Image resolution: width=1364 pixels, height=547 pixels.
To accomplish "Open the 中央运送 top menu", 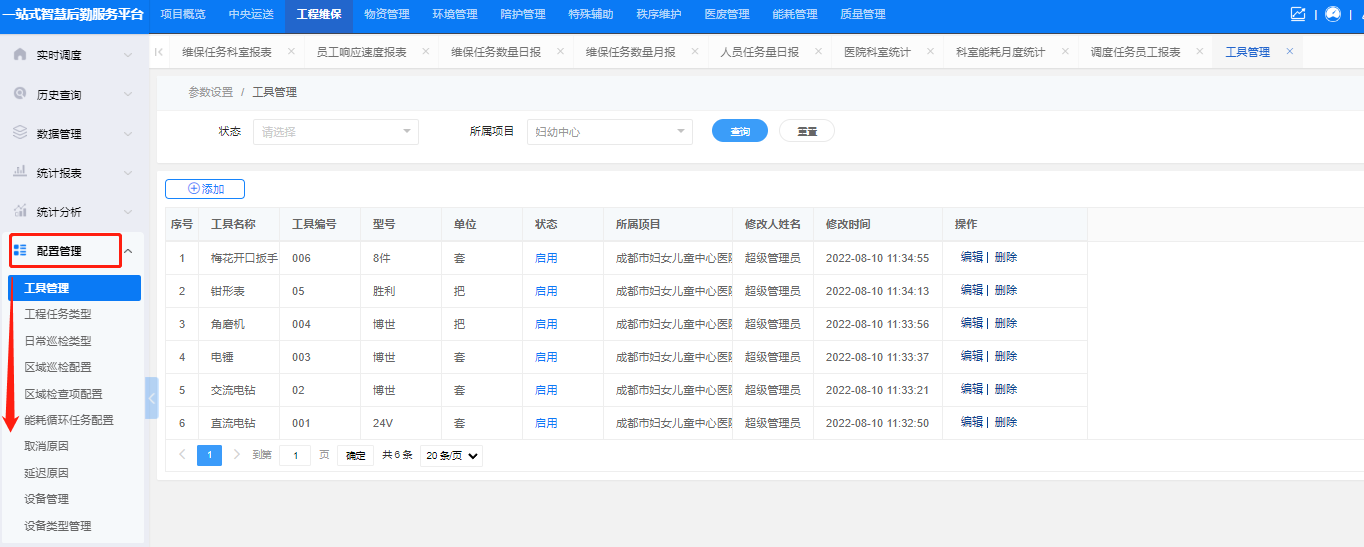I will 250,14.
